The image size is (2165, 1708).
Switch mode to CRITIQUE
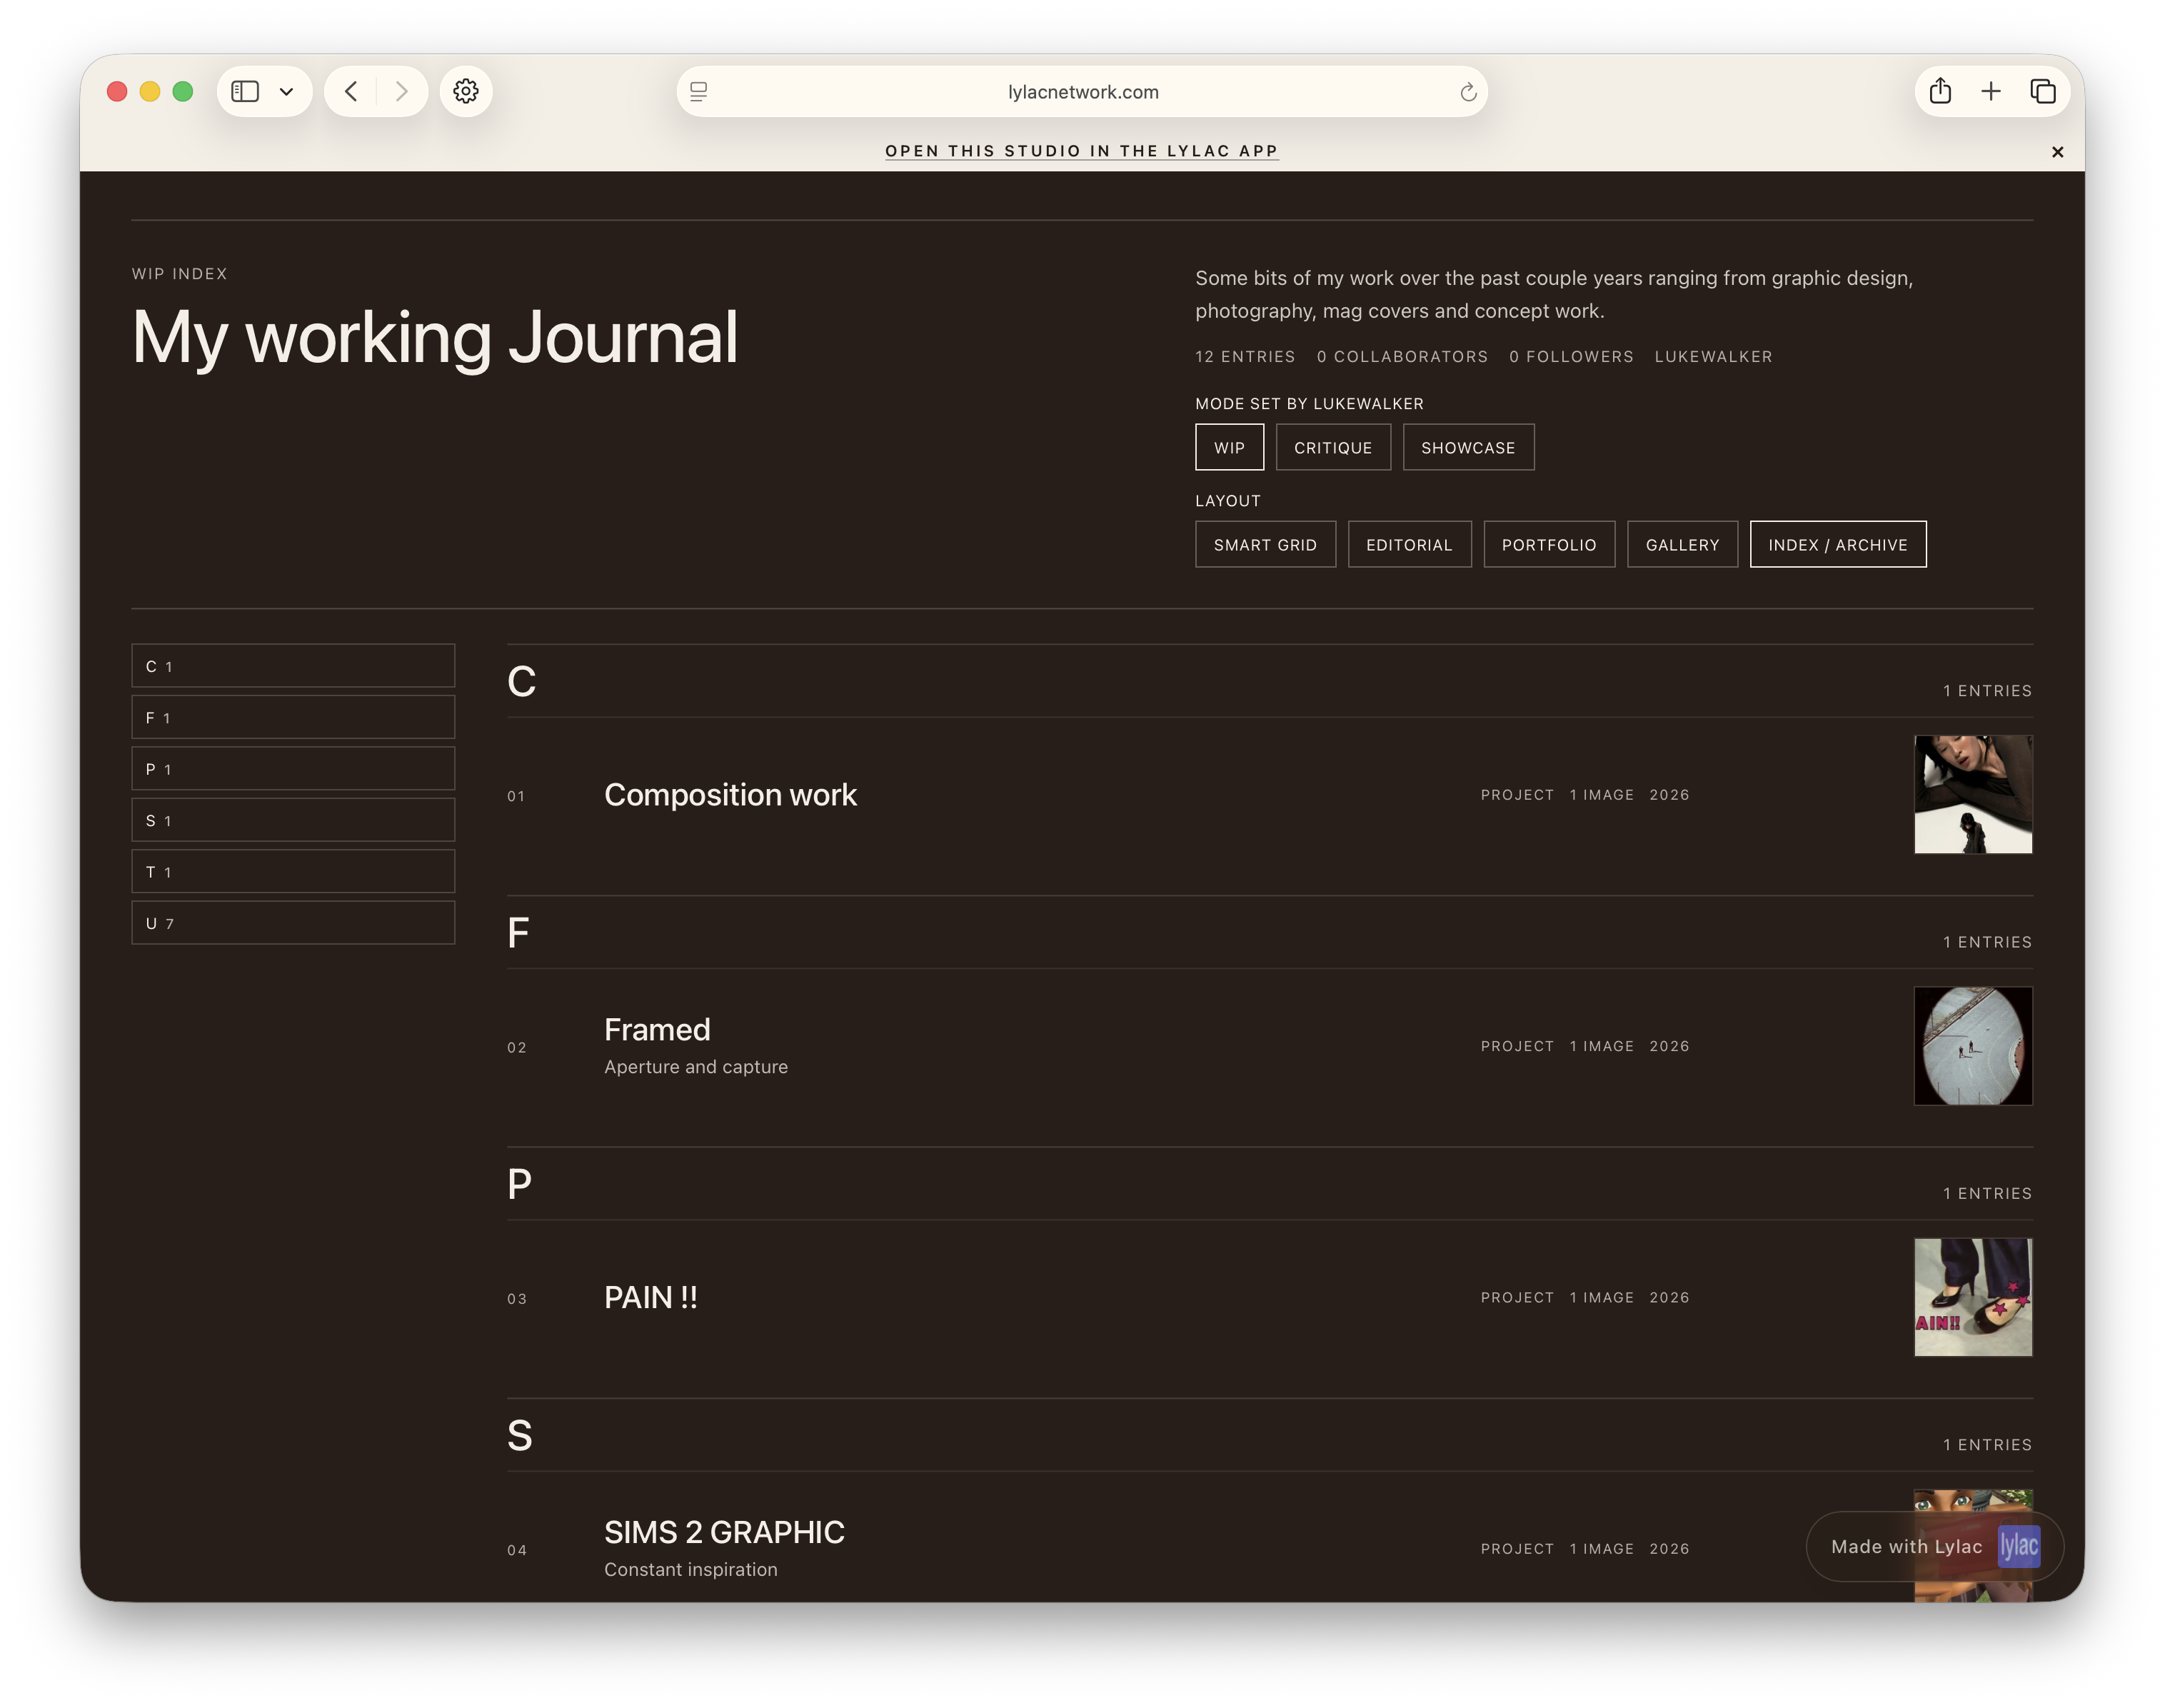coord(1333,447)
